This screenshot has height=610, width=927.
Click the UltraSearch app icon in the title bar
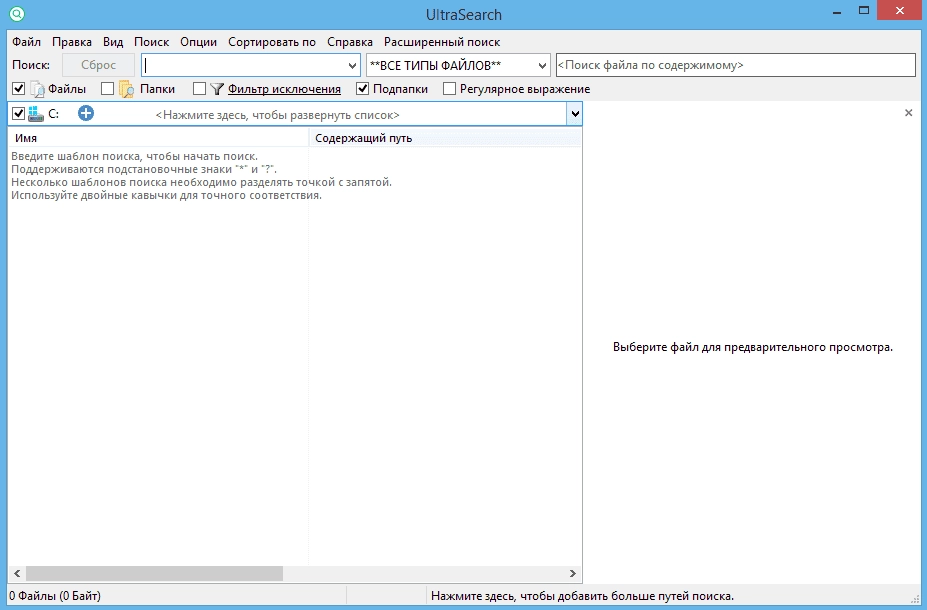click(x=17, y=13)
